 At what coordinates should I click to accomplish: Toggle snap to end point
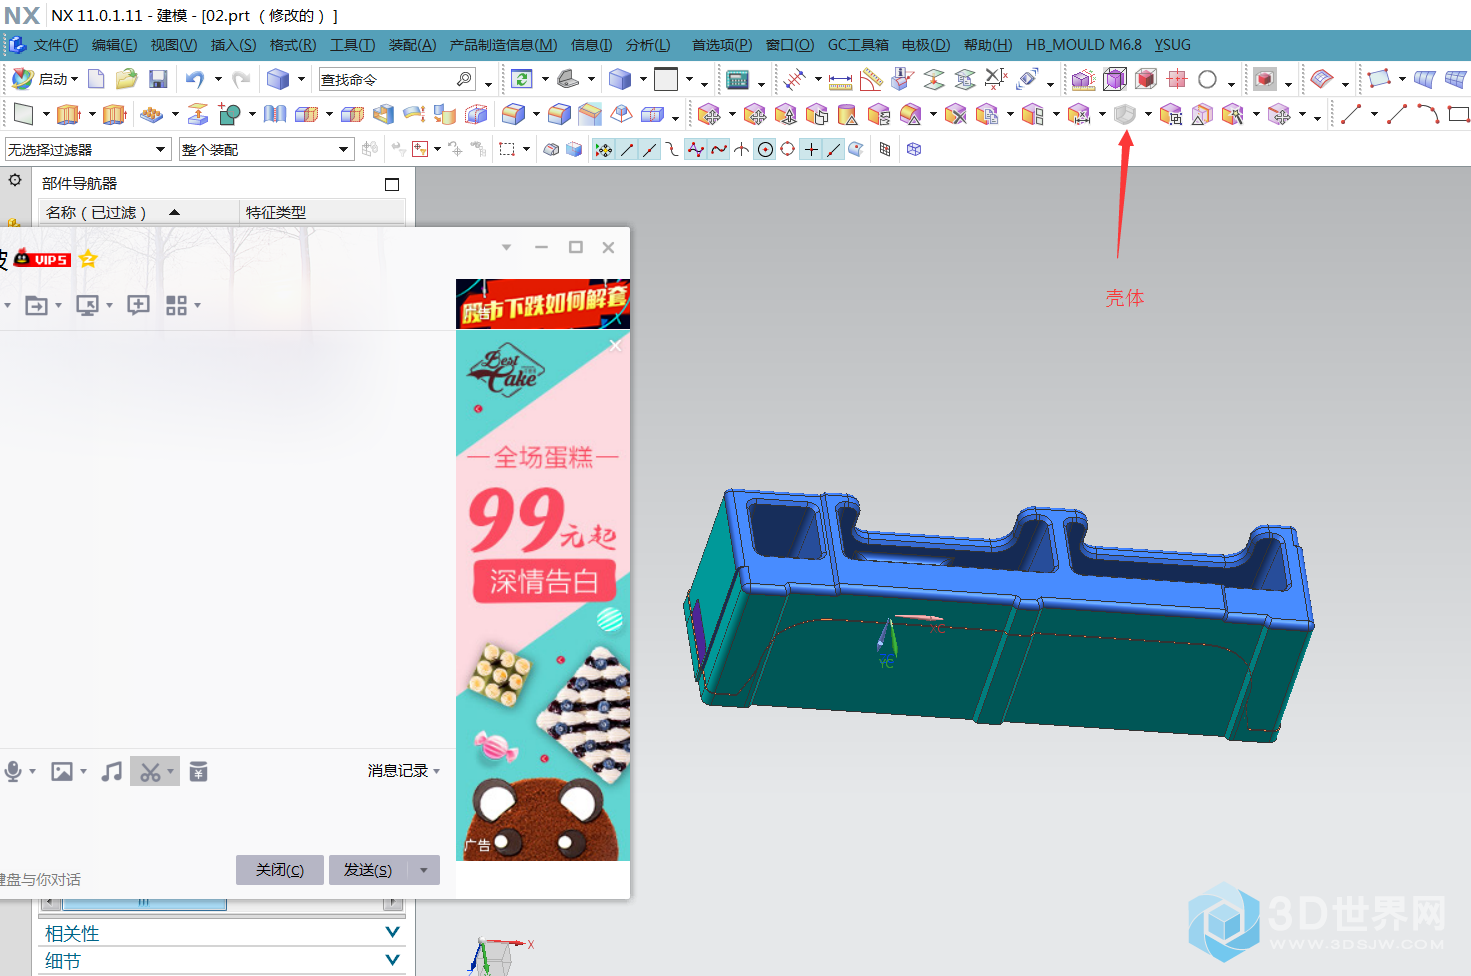pos(627,150)
